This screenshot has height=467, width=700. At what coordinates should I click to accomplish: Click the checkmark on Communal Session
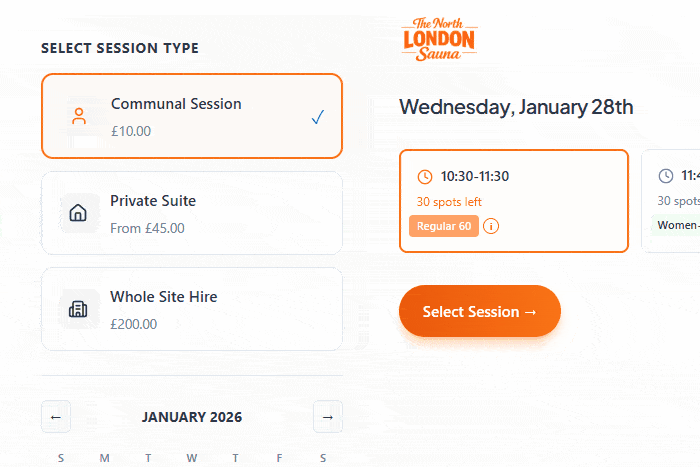[x=318, y=117]
